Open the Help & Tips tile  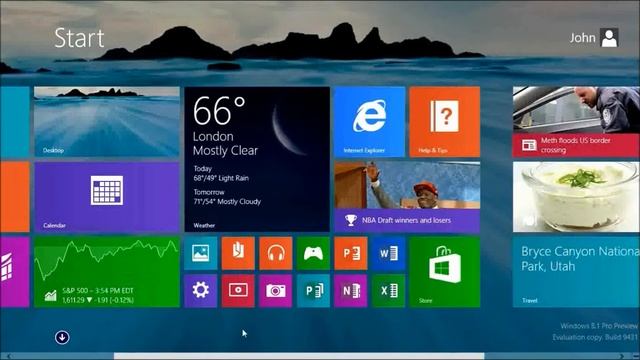(444, 122)
